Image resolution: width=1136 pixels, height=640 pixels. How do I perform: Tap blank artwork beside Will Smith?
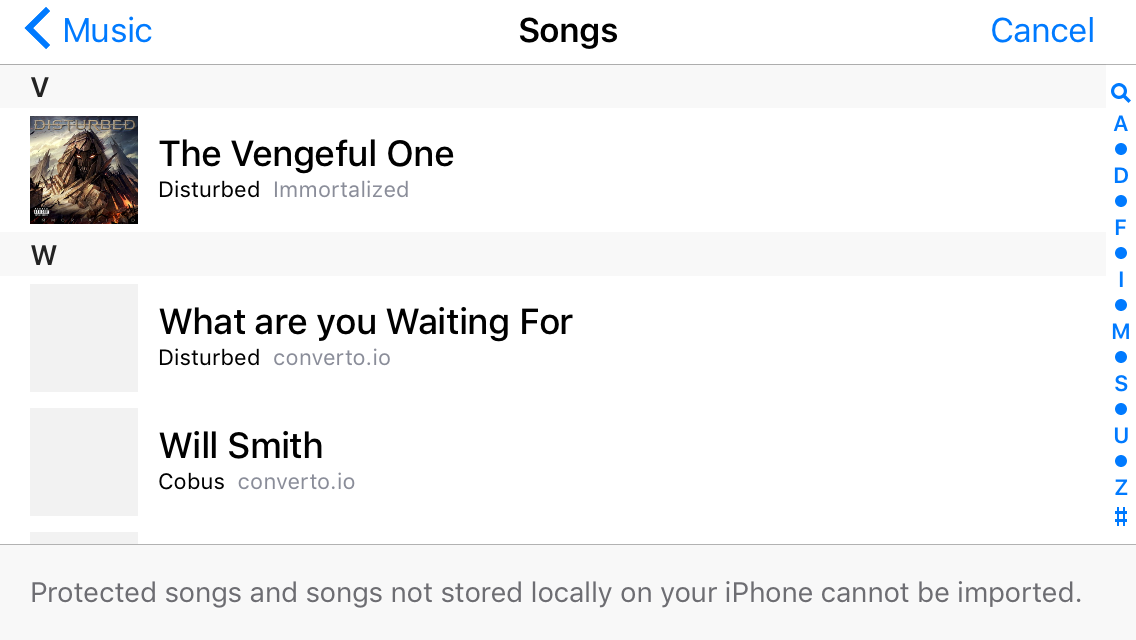point(84,462)
